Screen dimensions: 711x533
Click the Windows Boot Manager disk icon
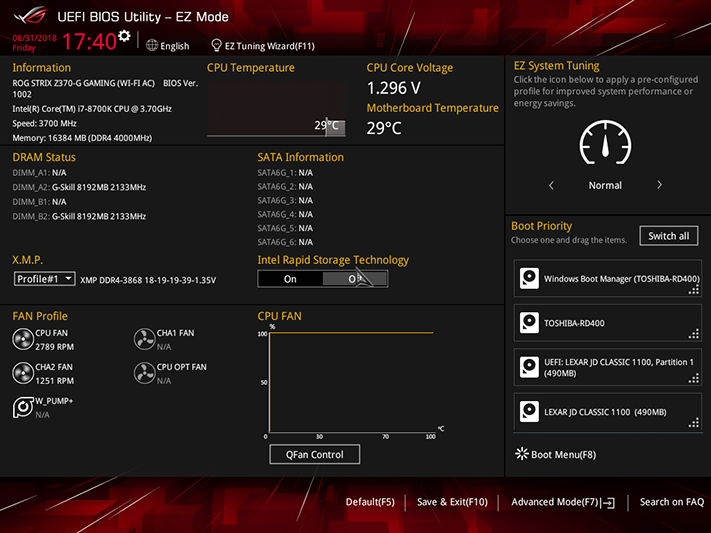click(529, 279)
